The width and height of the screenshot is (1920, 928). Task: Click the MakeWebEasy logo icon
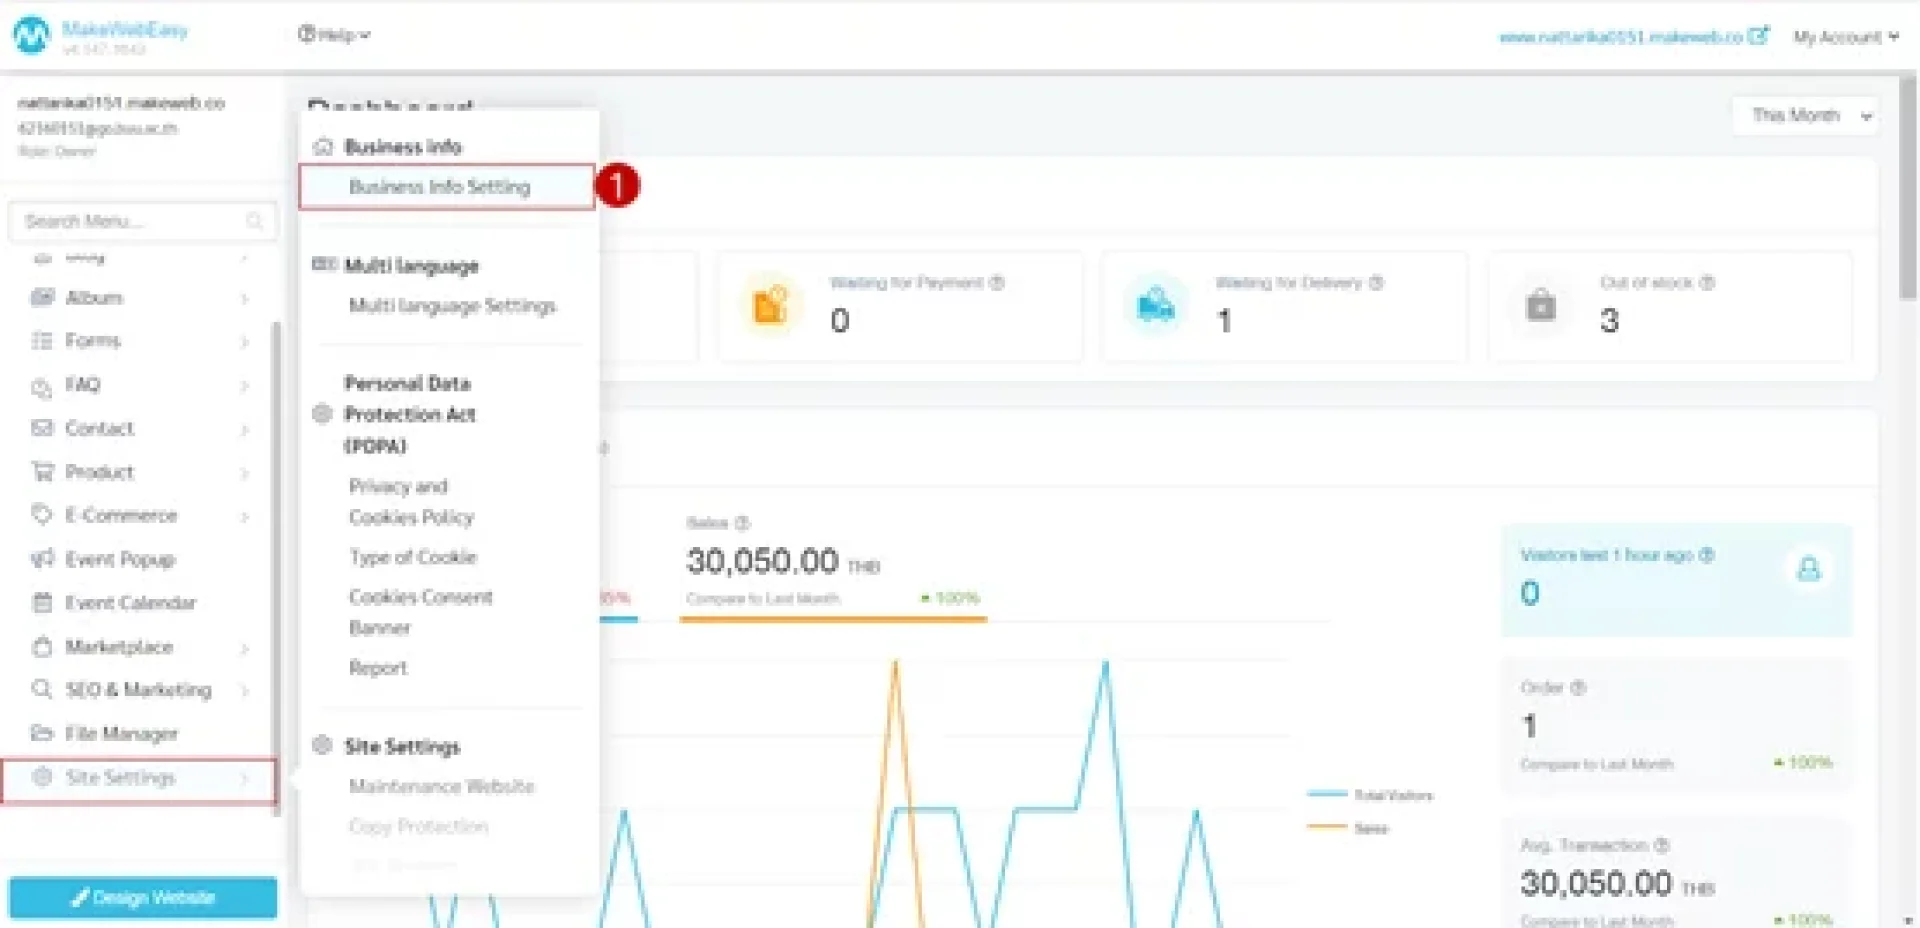pyautogui.click(x=31, y=35)
